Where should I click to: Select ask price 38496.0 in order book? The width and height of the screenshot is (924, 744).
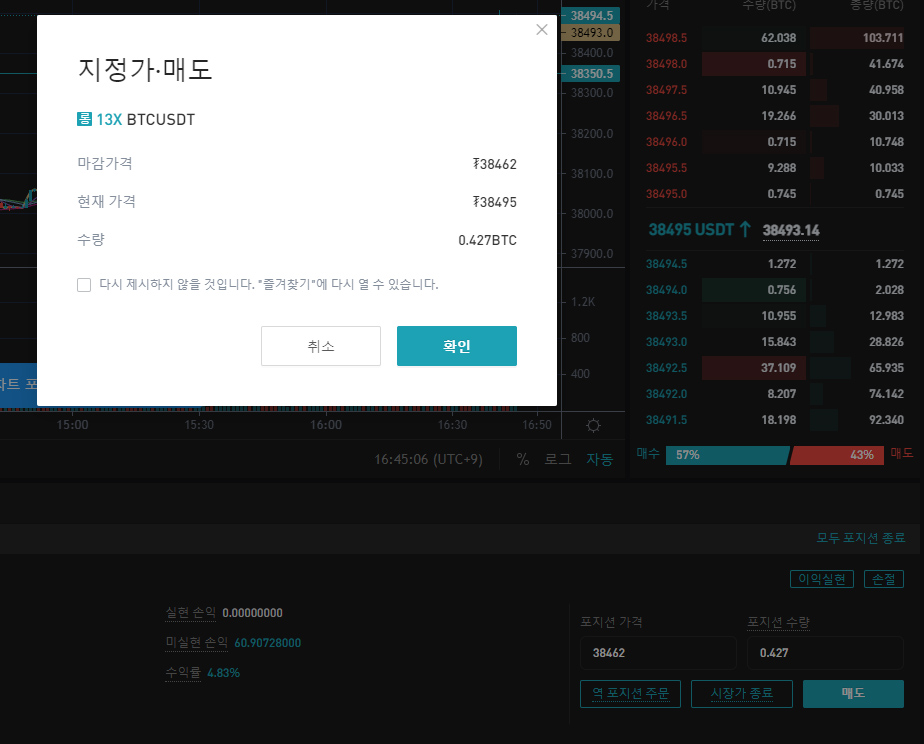[x=666, y=141]
